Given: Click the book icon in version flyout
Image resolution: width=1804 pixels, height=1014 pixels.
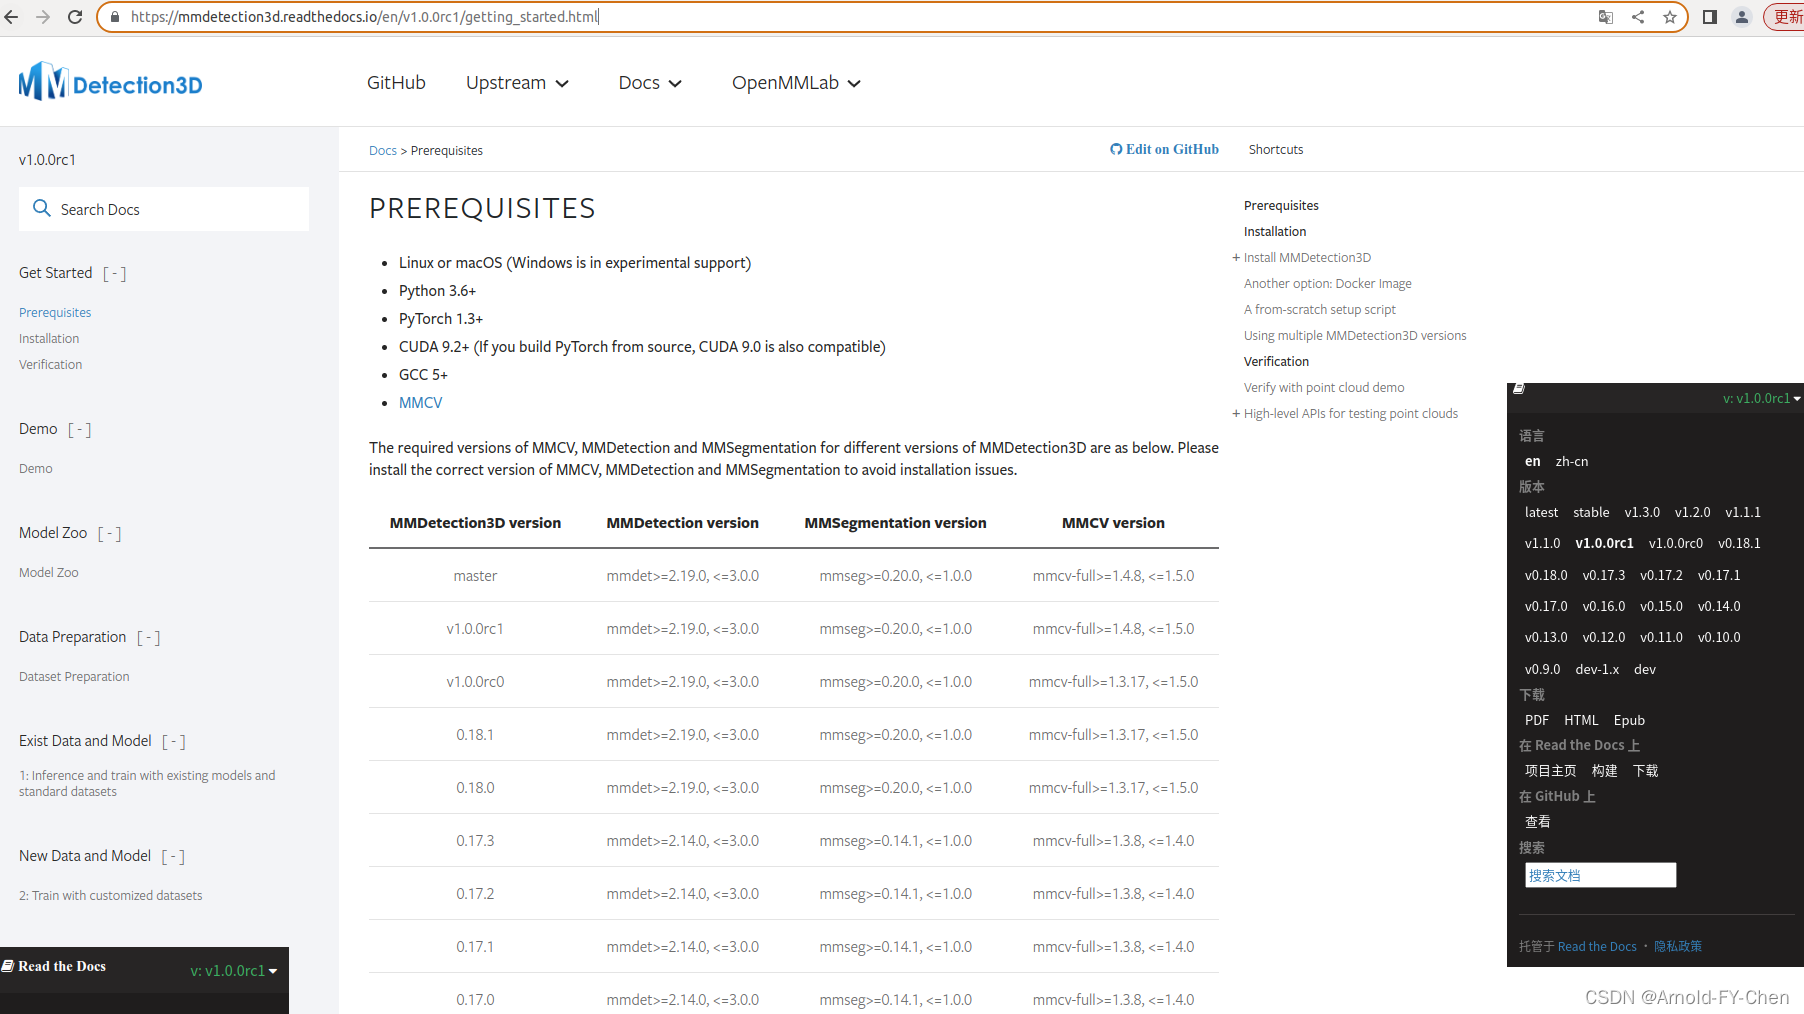Looking at the screenshot, I should 1519,389.
